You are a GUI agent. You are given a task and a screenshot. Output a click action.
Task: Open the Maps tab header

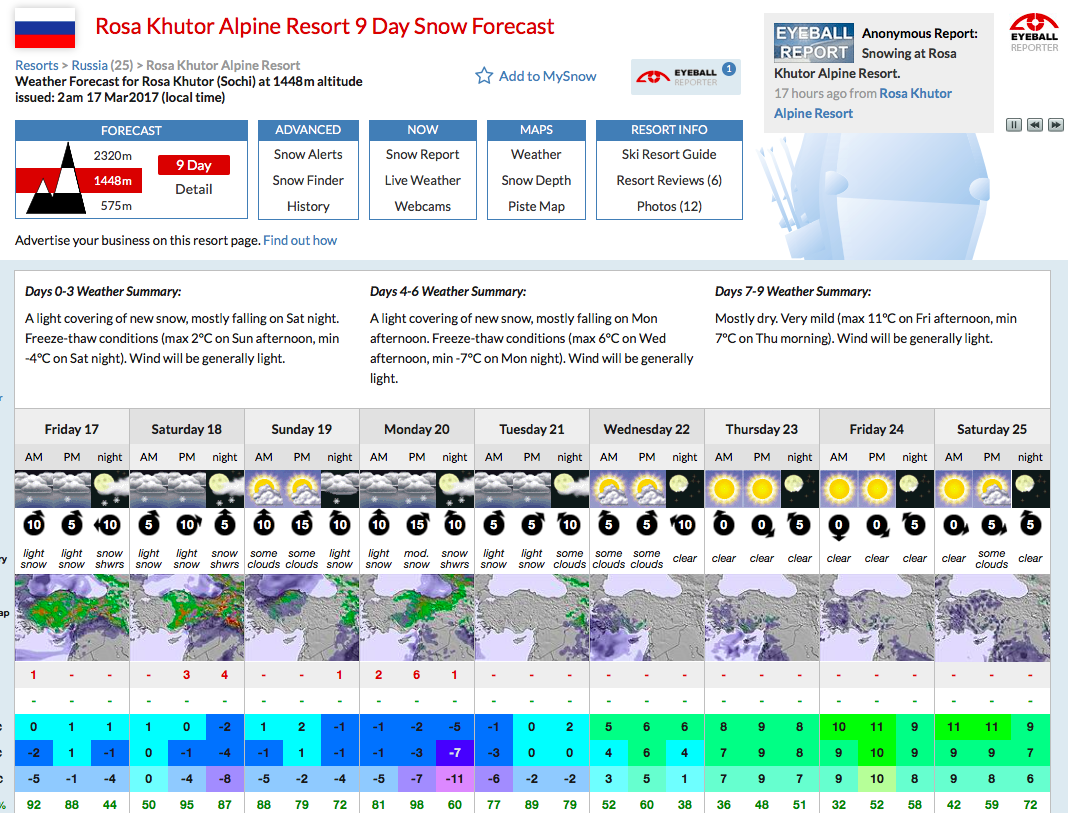click(x=536, y=129)
